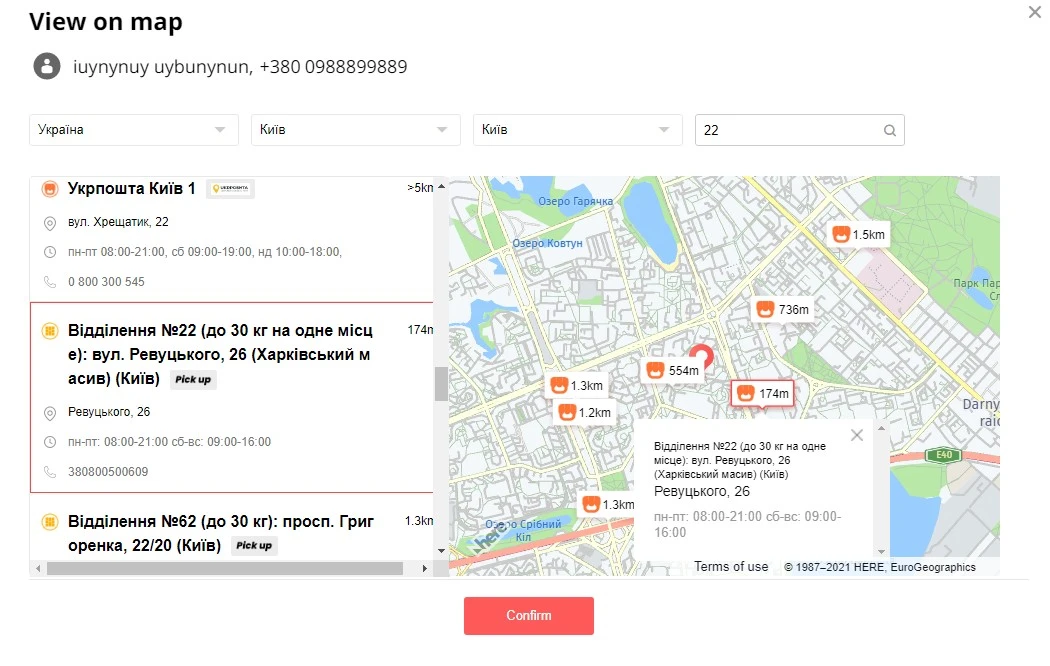Click phone number 380800500609
1050x666 pixels.
(108, 472)
